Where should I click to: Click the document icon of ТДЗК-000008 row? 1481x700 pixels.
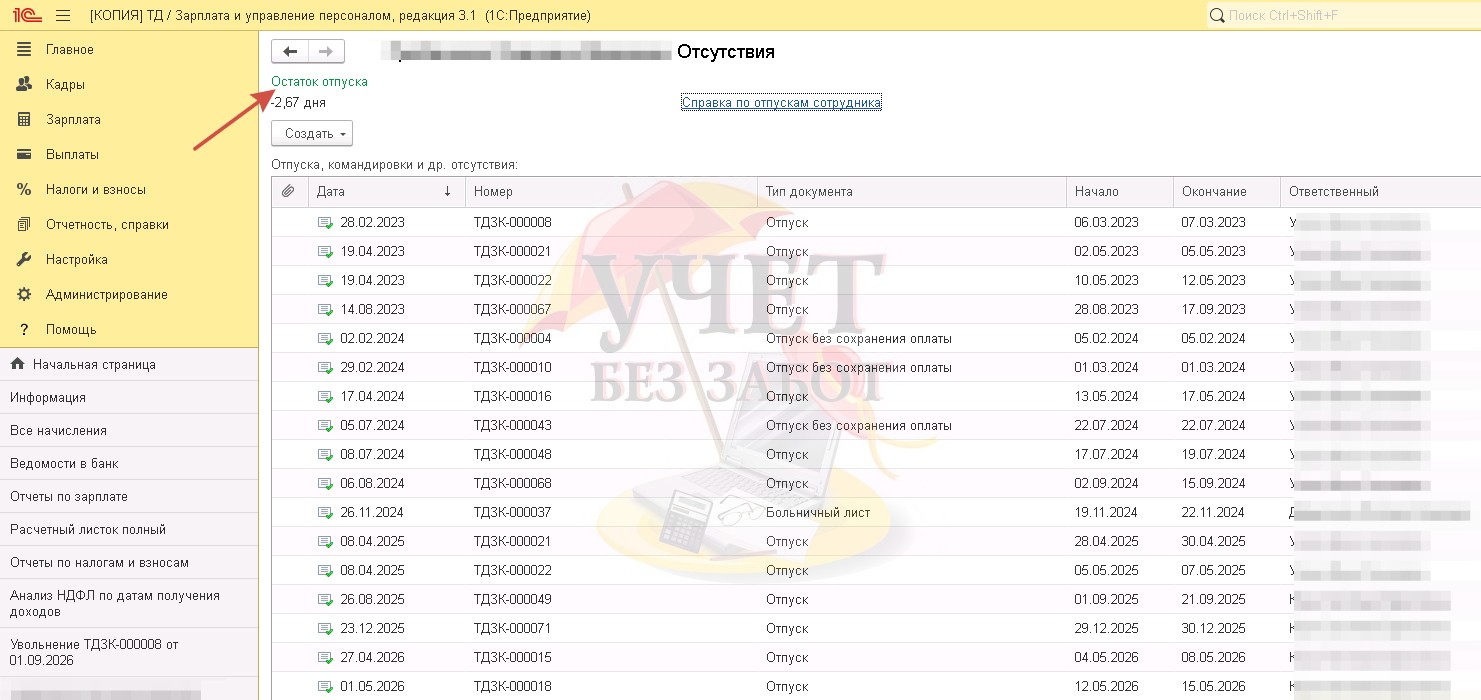click(325, 222)
